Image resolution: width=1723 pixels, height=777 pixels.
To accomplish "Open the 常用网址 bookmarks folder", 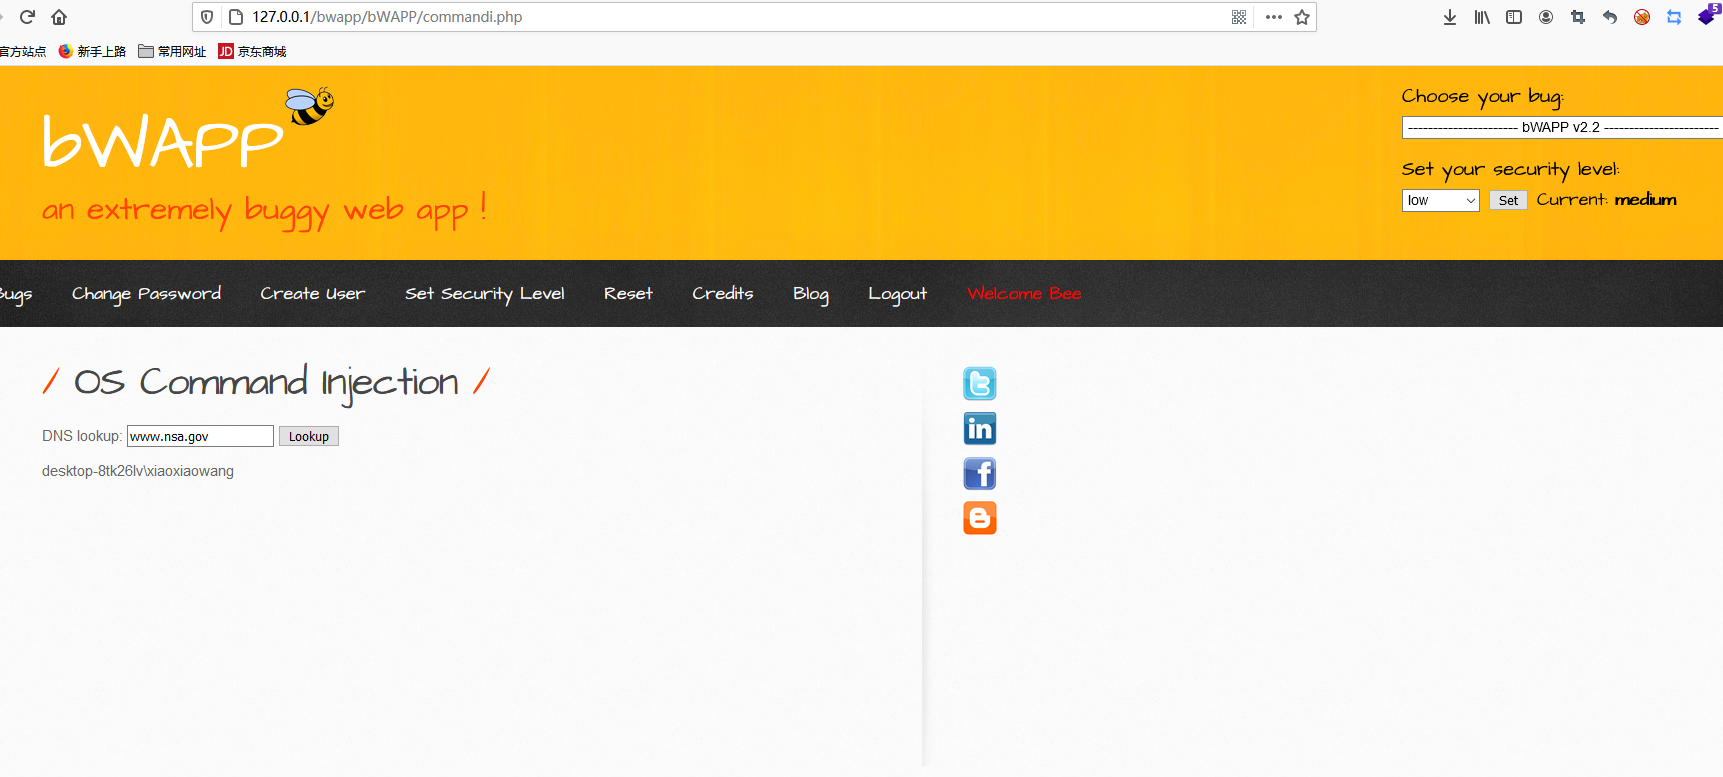I will (x=172, y=52).
